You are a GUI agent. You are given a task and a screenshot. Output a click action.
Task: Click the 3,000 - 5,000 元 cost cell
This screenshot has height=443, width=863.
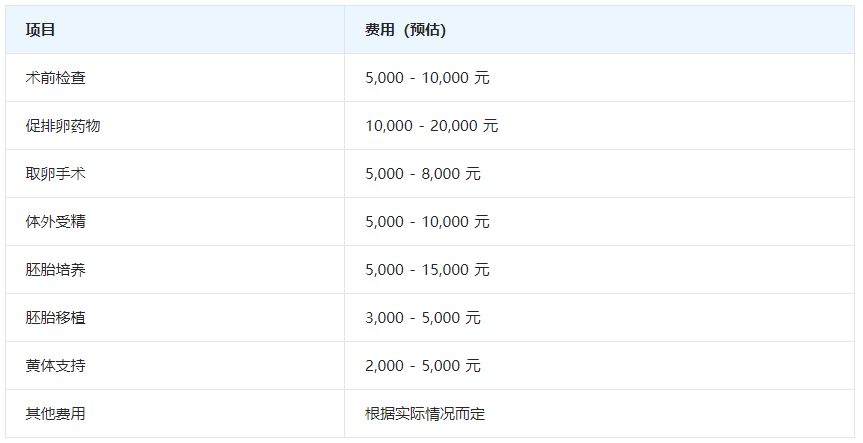click(x=423, y=318)
